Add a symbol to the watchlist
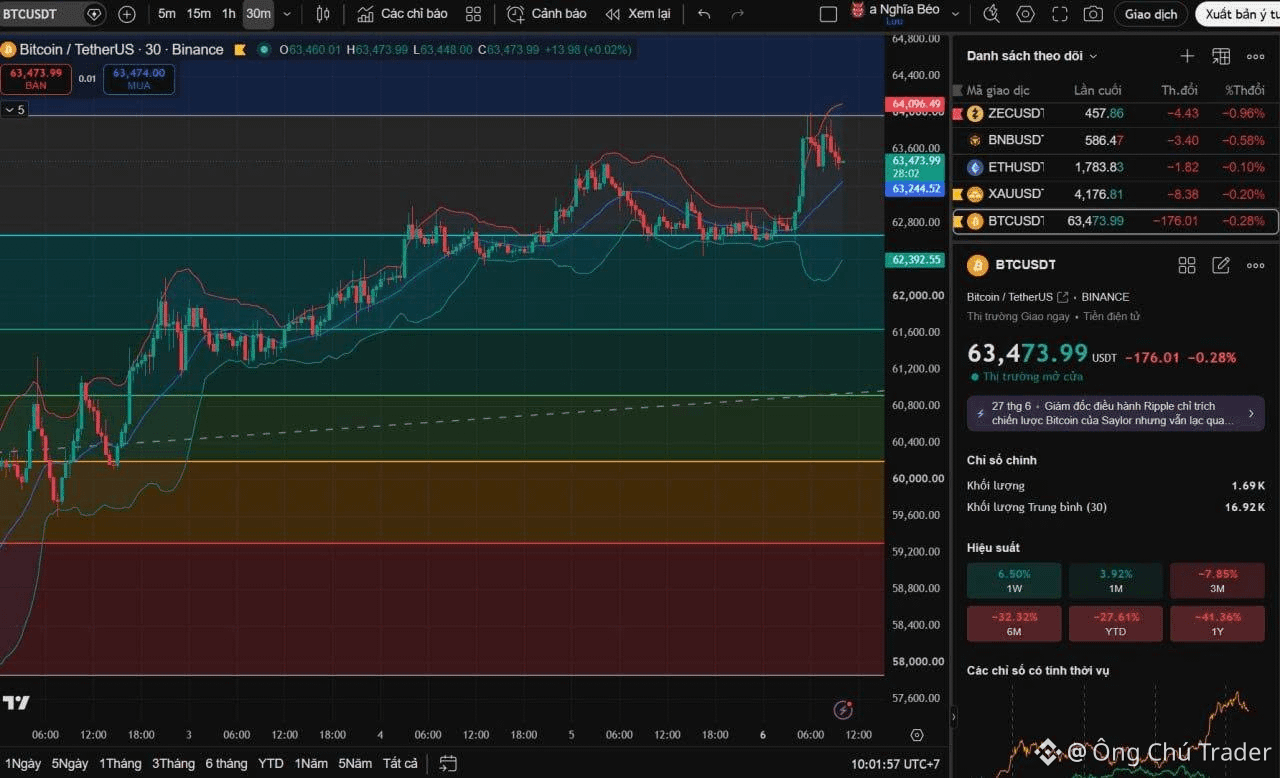1280x778 pixels. [x=1187, y=56]
